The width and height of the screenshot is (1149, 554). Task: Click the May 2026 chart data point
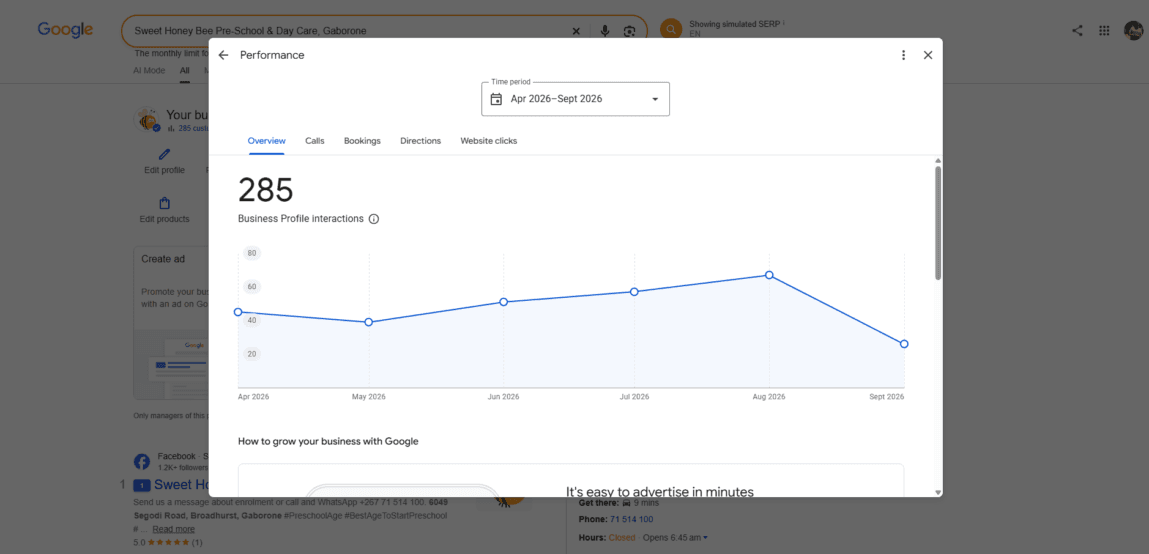[369, 322]
